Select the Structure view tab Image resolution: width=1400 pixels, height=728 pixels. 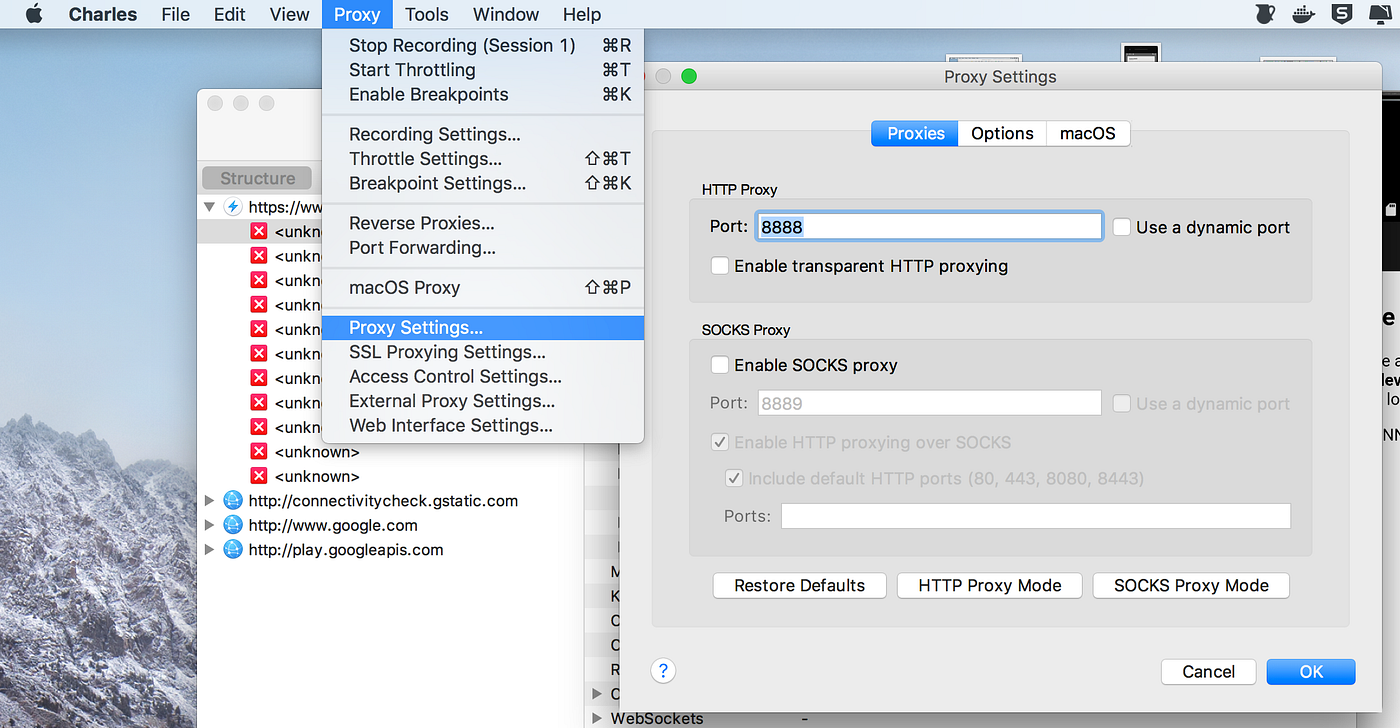[x=257, y=178]
